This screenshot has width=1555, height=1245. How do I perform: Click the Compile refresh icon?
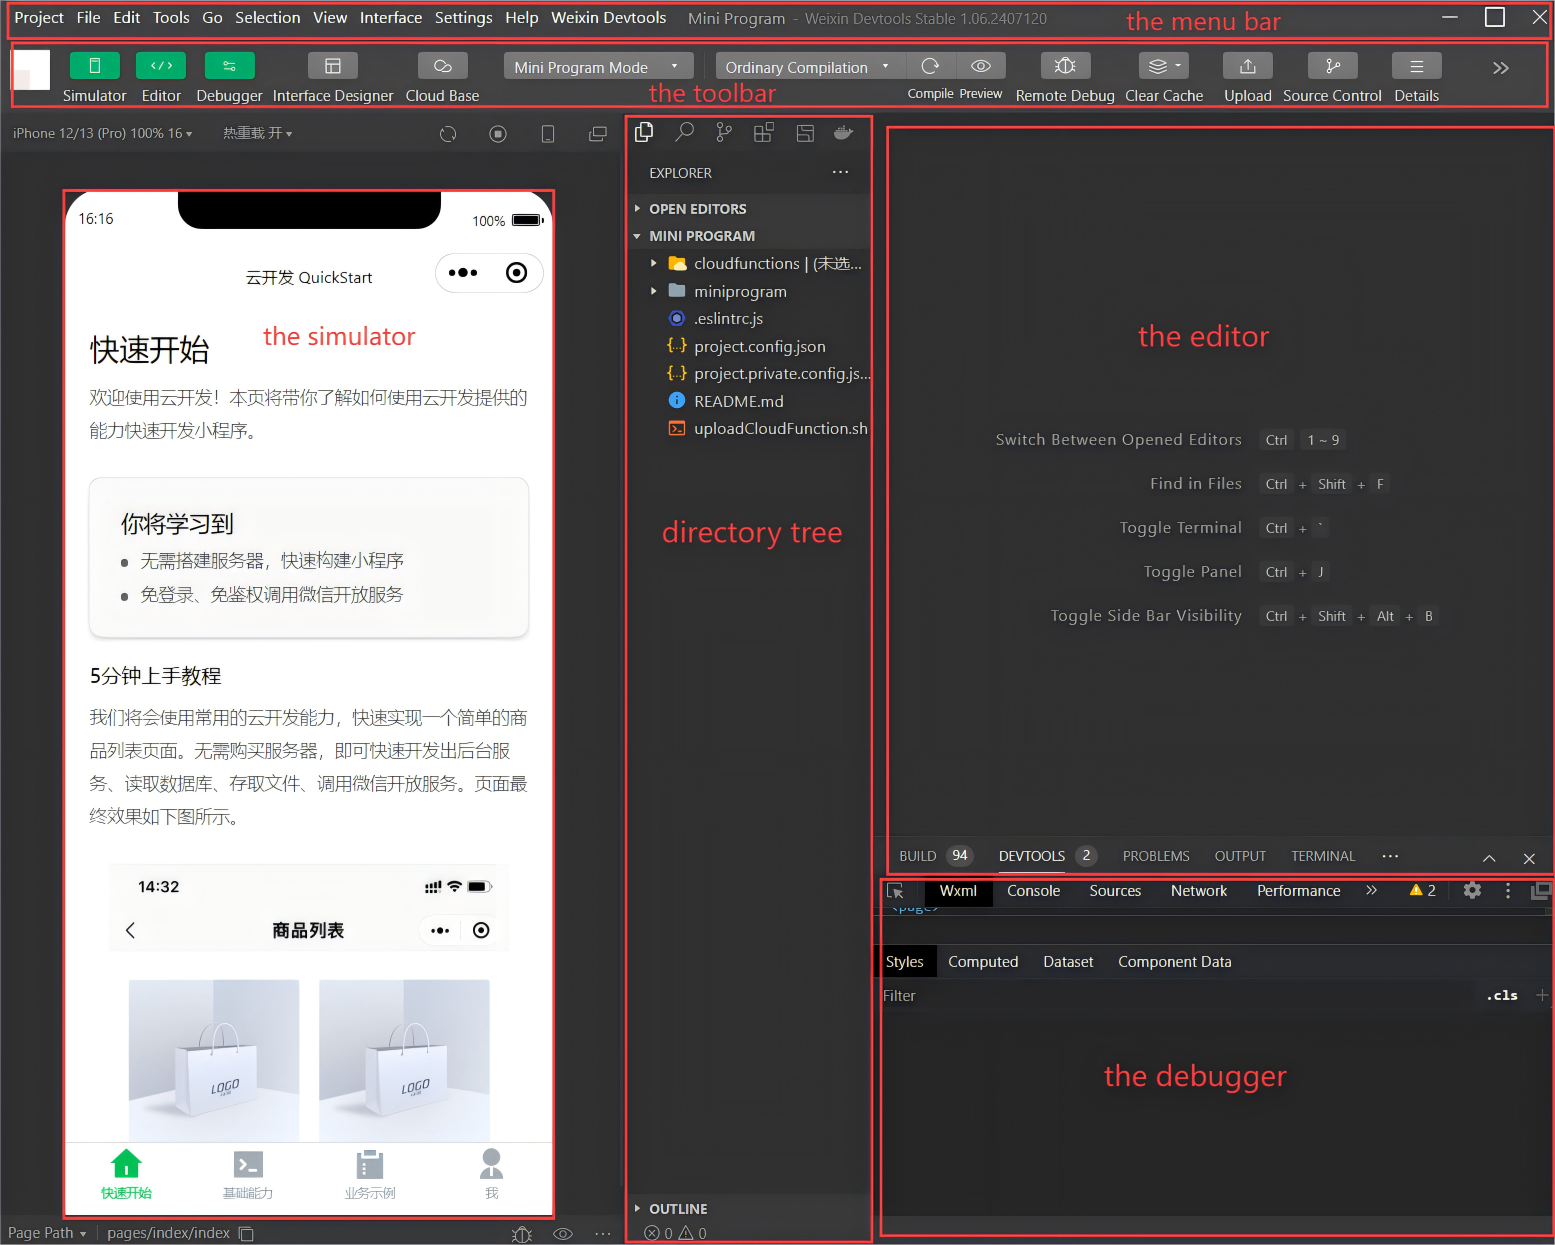point(930,66)
